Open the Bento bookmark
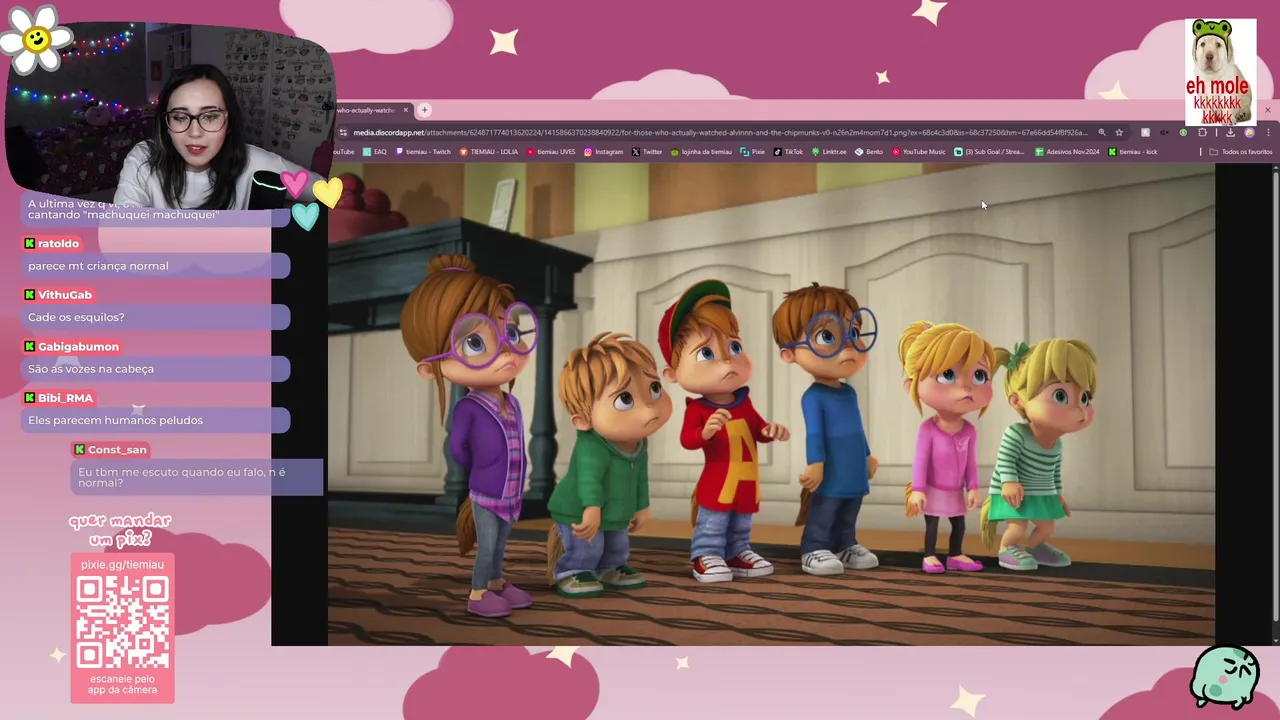Viewport: 1280px width, 720px height. coord(868,152)
